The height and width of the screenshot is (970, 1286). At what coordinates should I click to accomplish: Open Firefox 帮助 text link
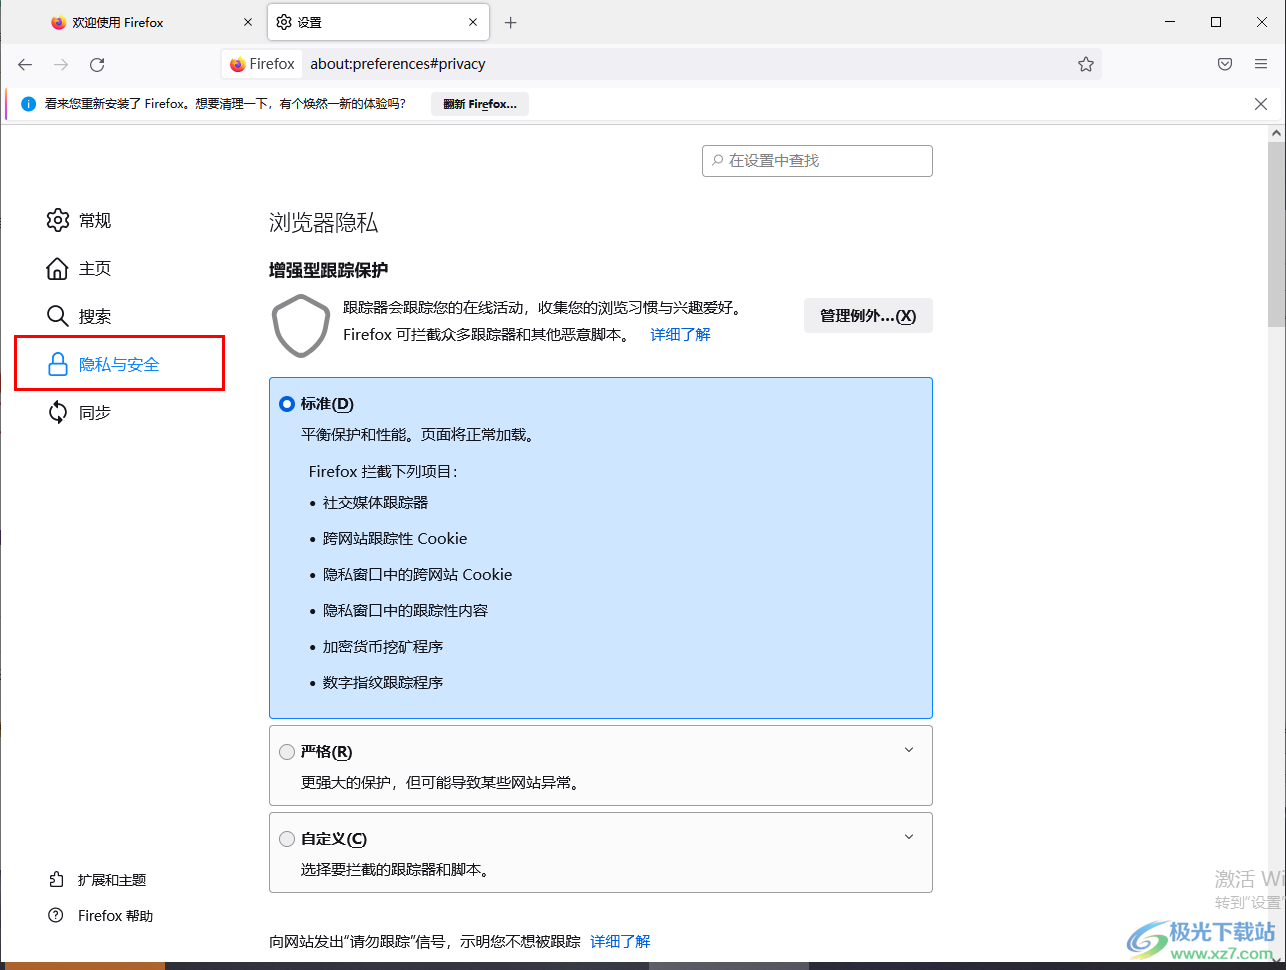point(116,915)
